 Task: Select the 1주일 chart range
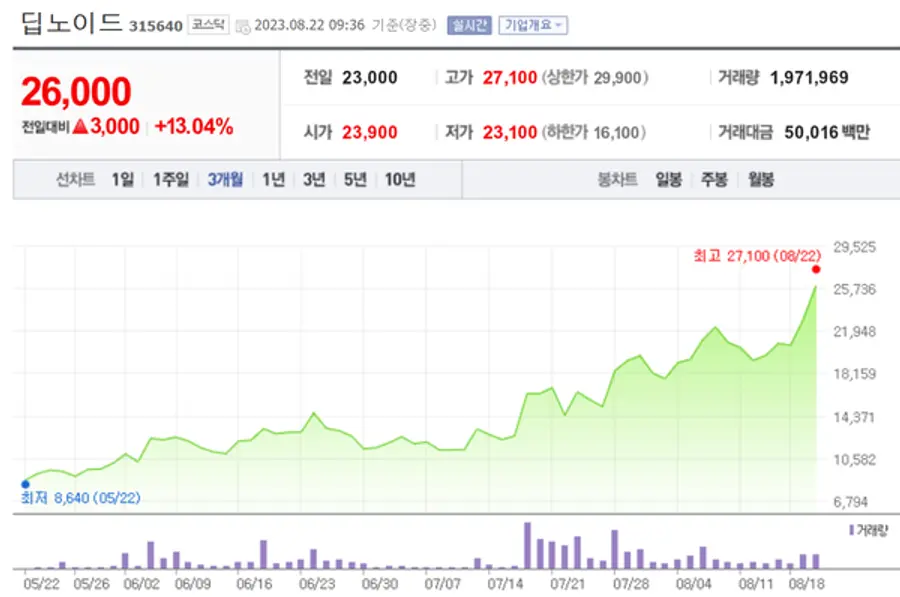tap(170, 180)
